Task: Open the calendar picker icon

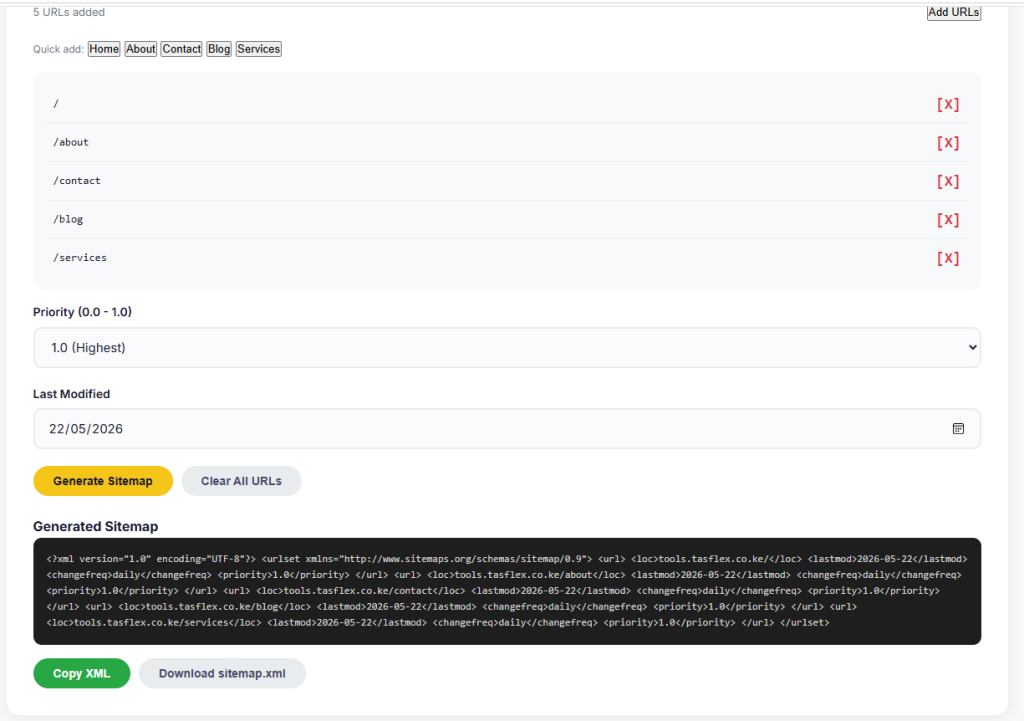Action: pos(958,428)
